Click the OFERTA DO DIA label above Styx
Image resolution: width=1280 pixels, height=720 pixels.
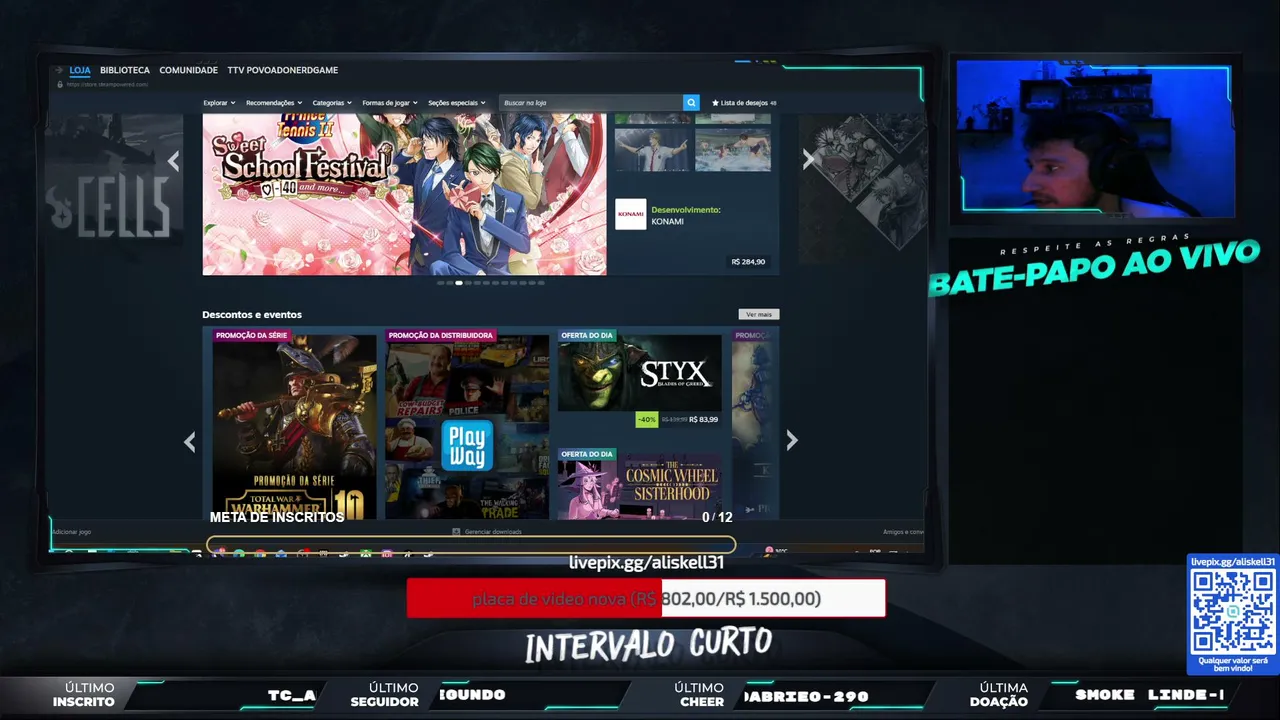click(x=587, y=335)
